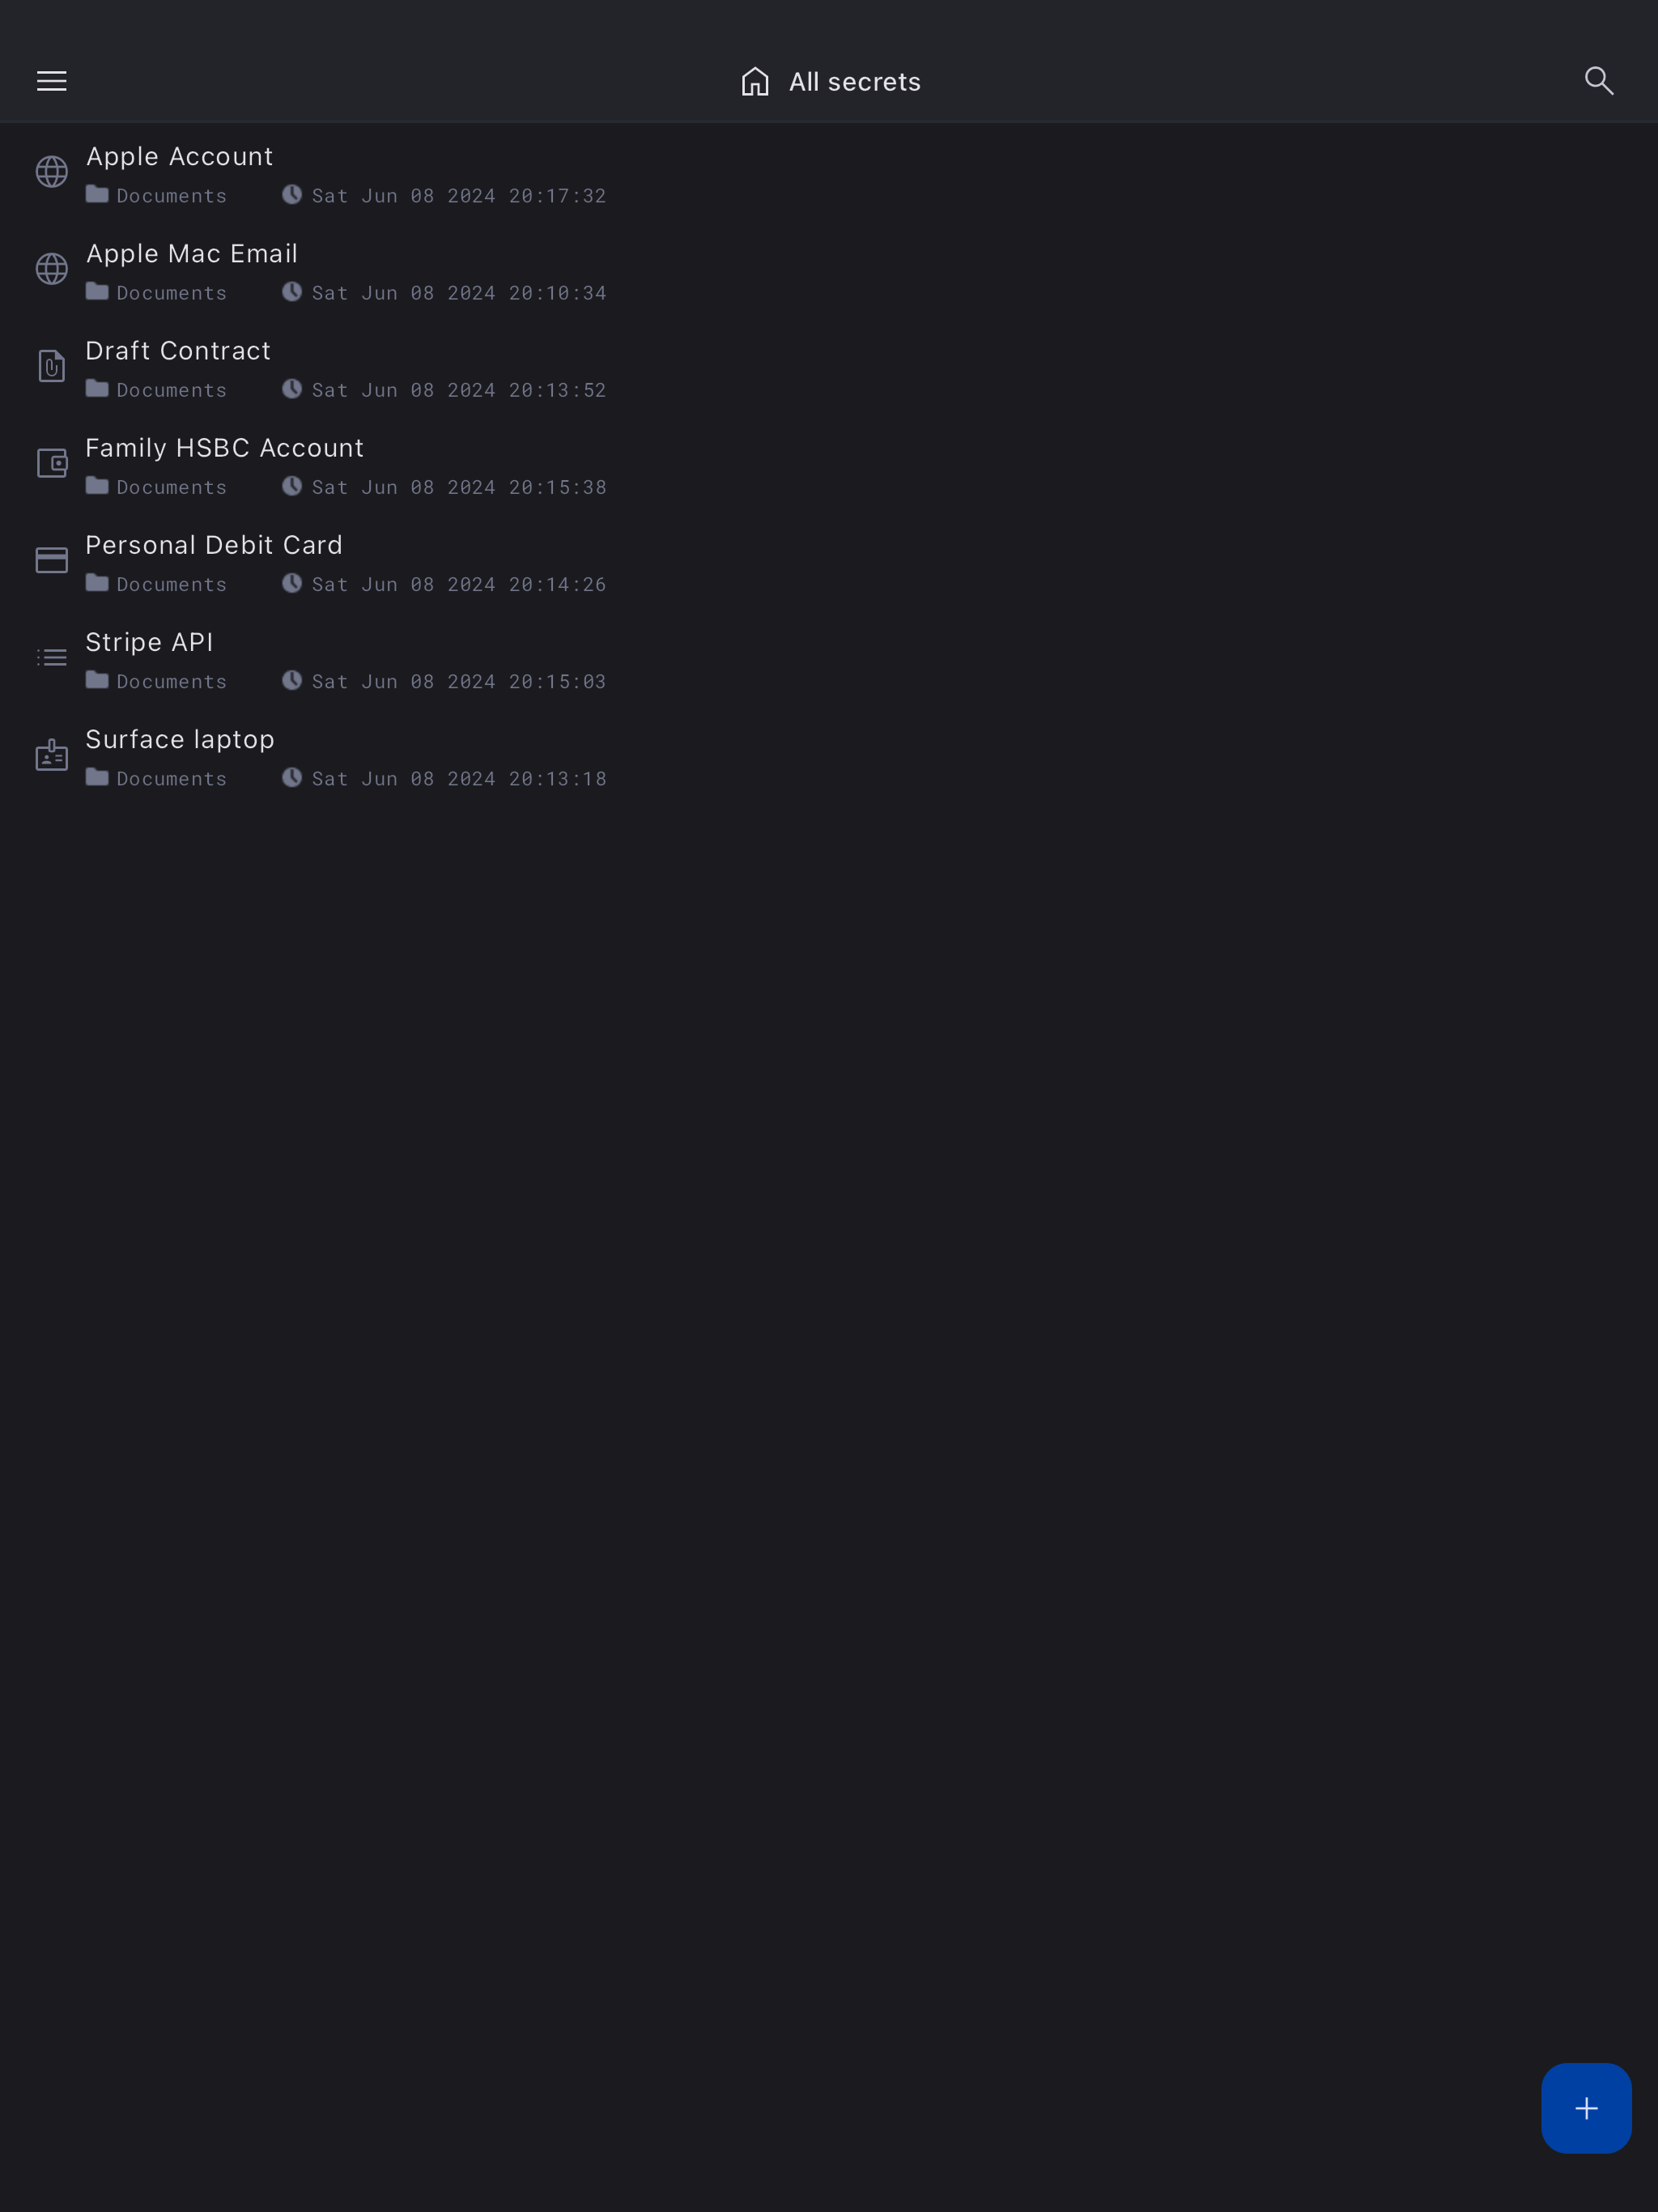Click globe icon beside Apple Mac Email
The height and width of the screenshot is (2212, 1658).
coord(52,269)
